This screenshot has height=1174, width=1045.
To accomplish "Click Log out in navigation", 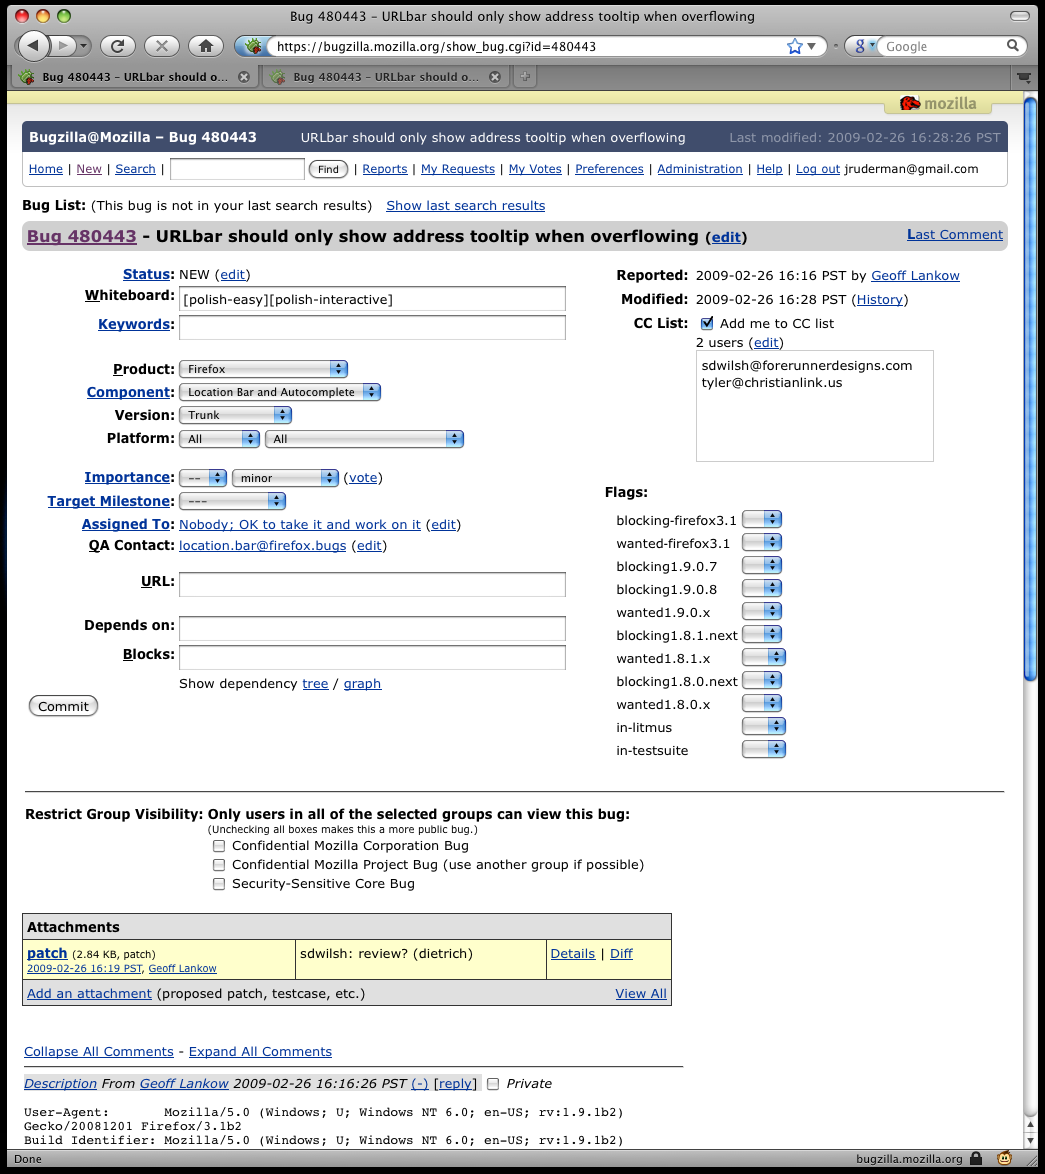I will pos(817,169).
